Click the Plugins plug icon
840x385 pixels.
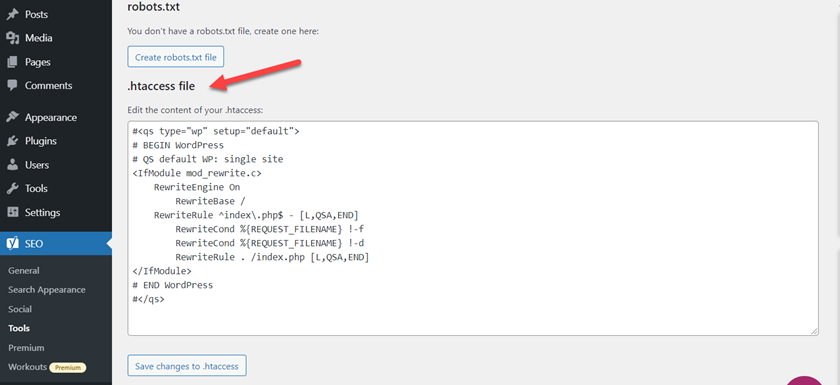13,141
